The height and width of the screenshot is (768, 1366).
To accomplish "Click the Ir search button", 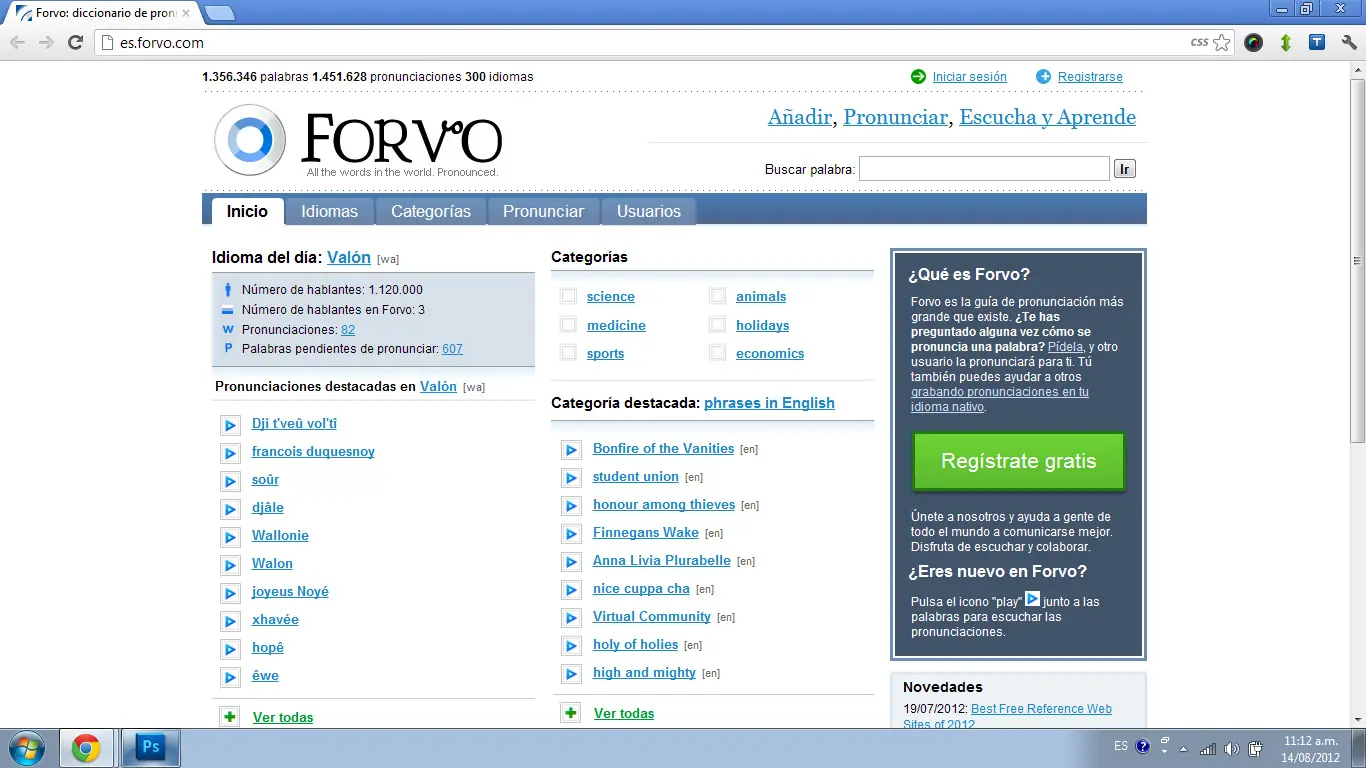I will (x=1125, y=169).
